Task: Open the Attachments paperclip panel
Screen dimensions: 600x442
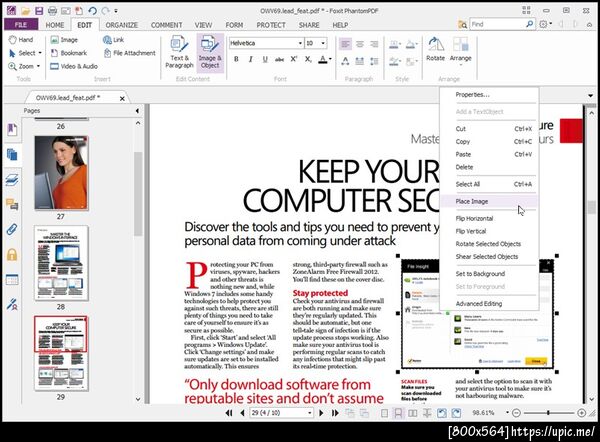Action: pyautogui.click(x=12, y=230)
